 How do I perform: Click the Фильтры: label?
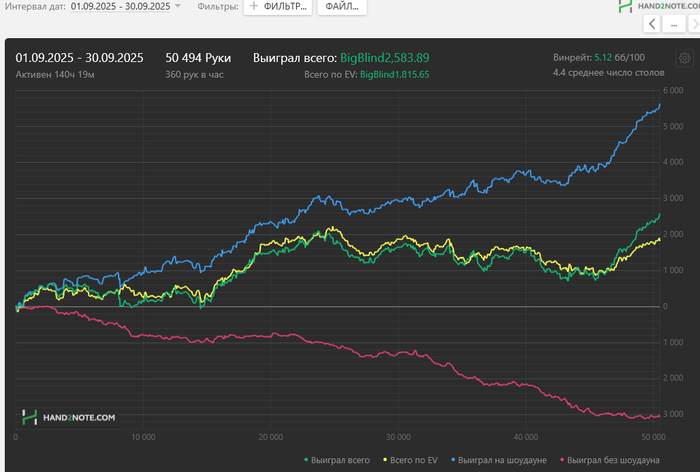tap(218, 7)
